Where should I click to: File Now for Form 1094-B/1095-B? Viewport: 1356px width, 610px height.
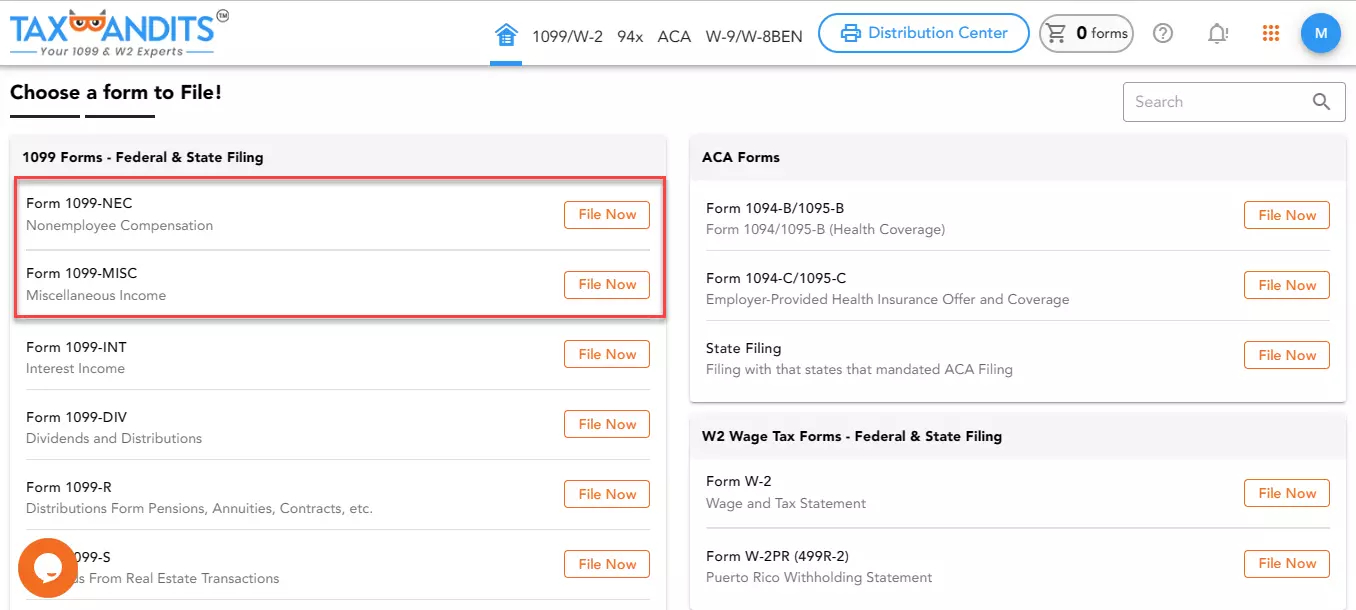click(x=1287, y=215)
